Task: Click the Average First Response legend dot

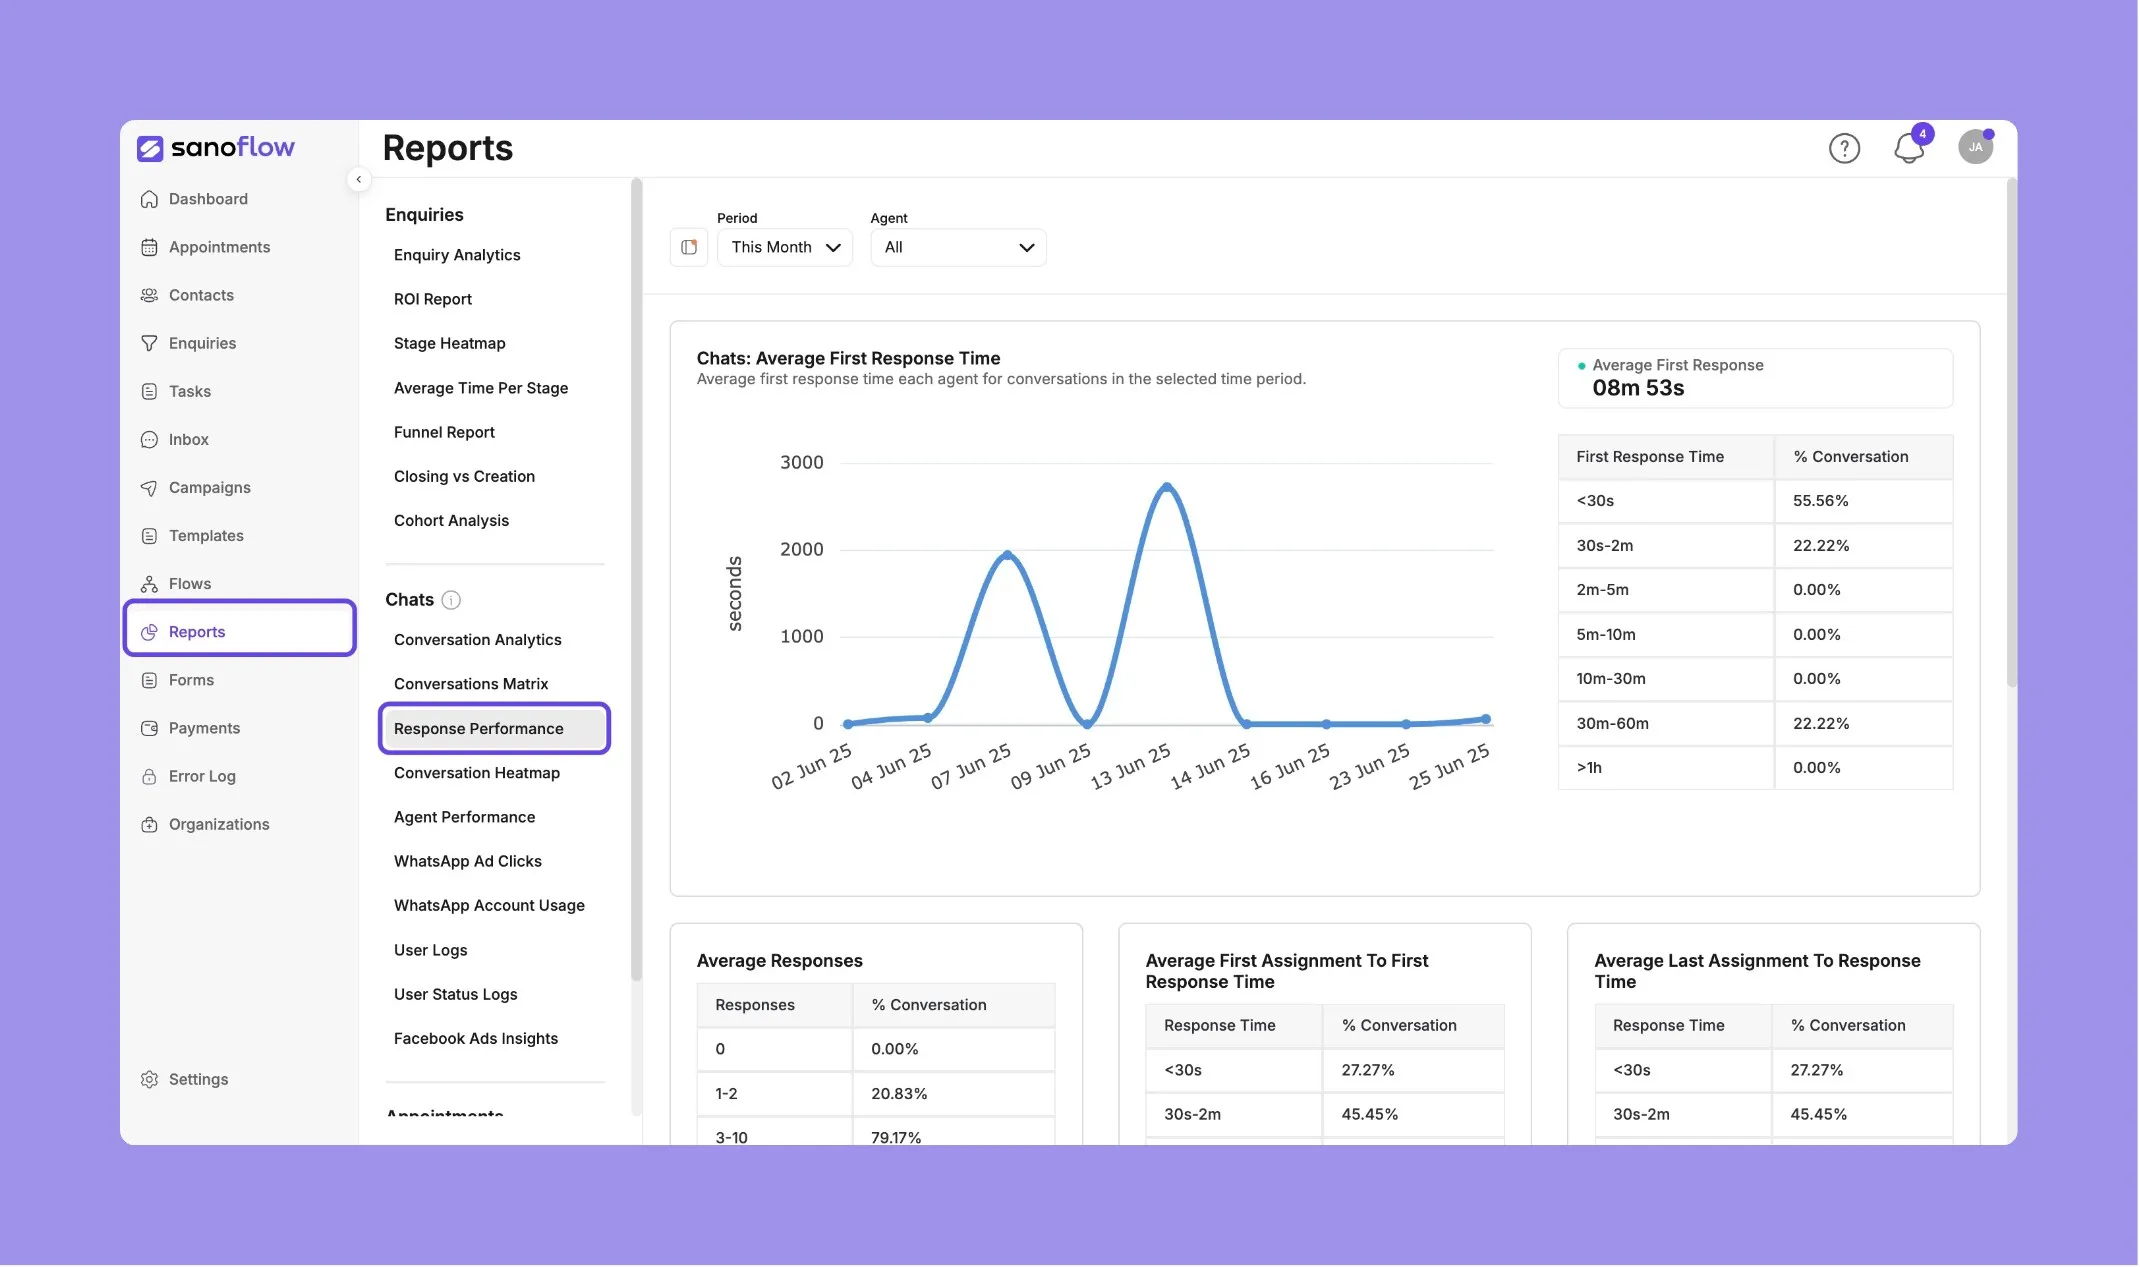Action: 1581,366
